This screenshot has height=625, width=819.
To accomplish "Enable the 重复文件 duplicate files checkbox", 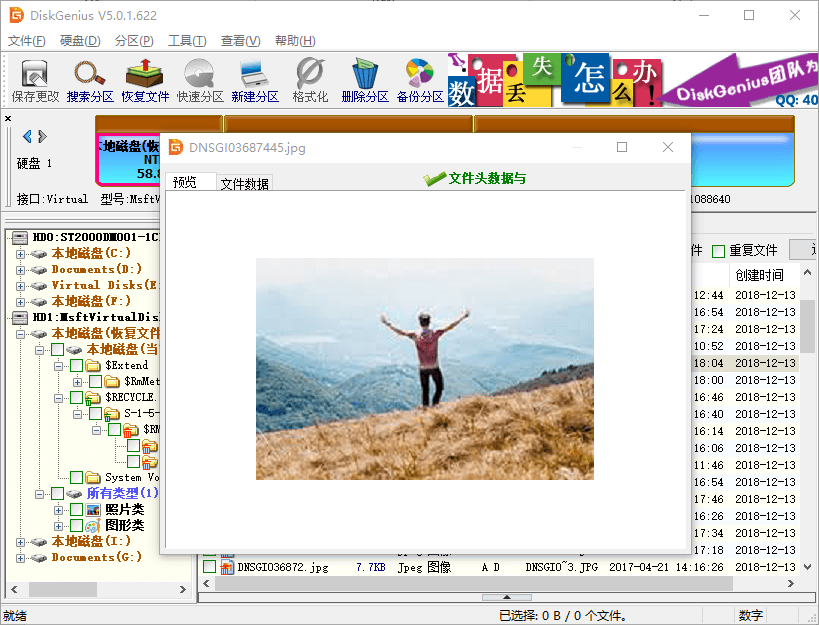I will 718,249.
